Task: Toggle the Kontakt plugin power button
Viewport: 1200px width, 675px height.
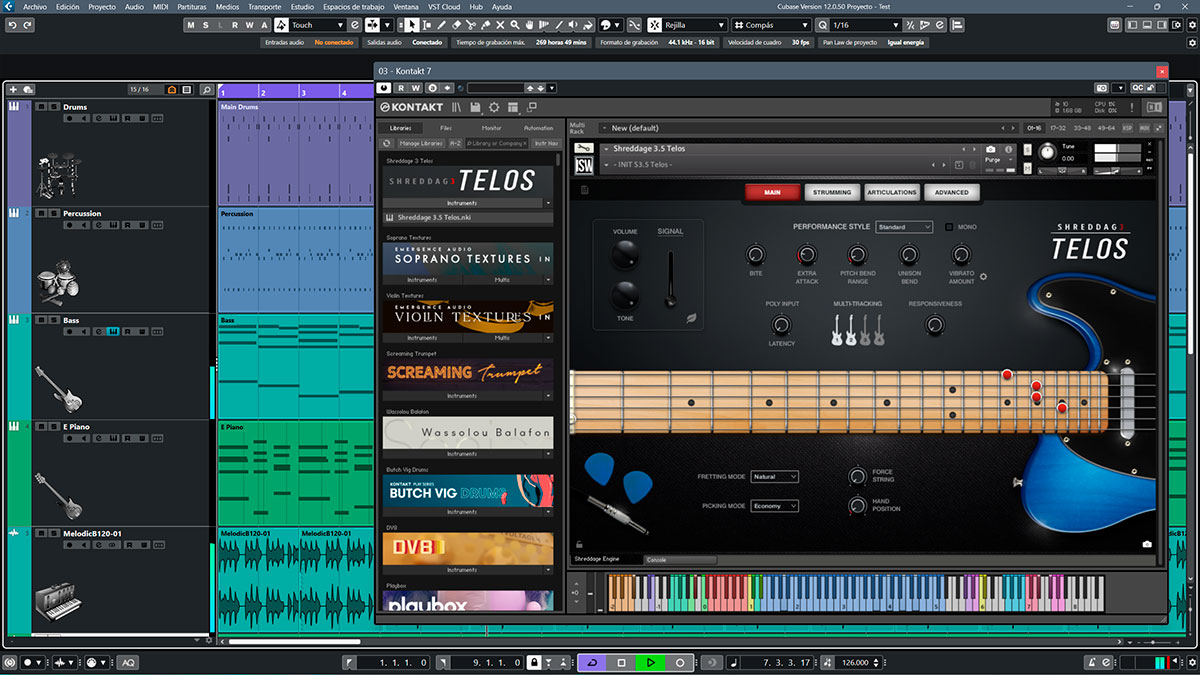Action: (x=383, y=88)
